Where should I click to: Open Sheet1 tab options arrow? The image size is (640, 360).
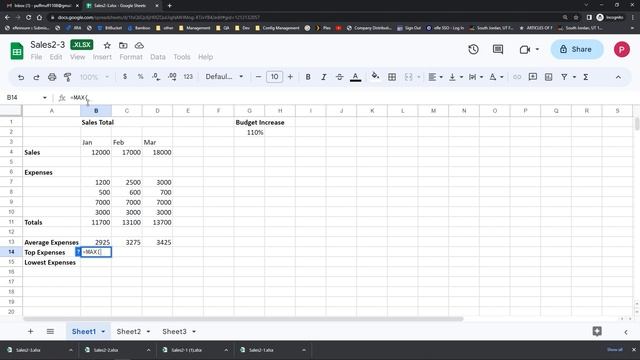click(x=103, y=331)
